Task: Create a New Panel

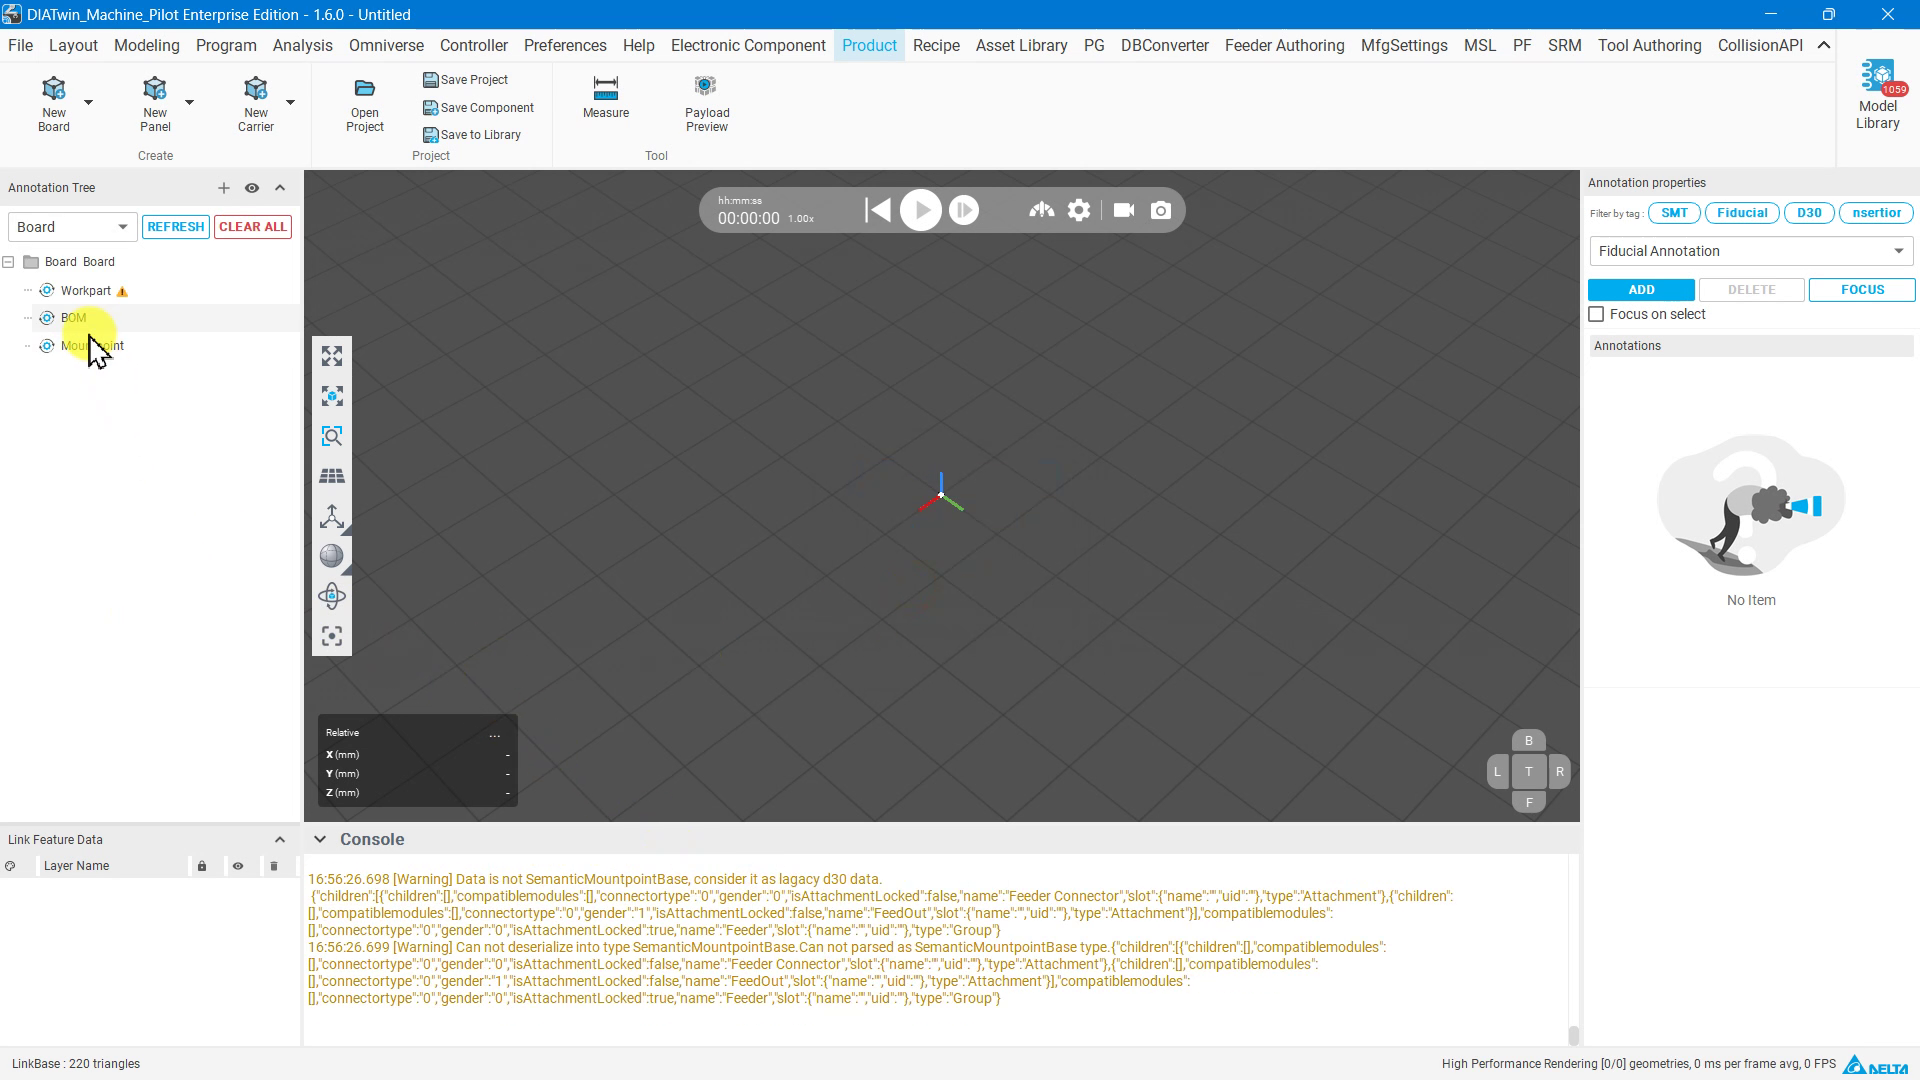Action: pyautogui.click(x=155, y=103)
